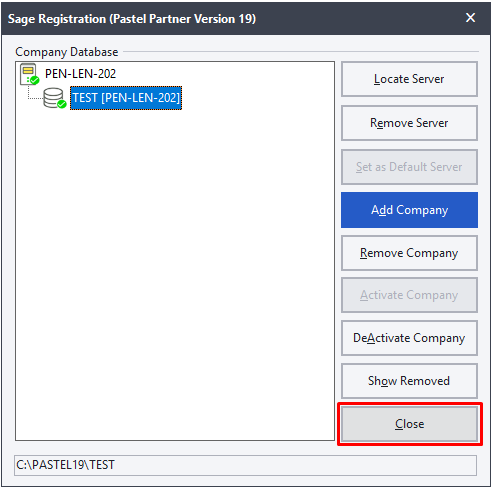Screen dimensions: 493x487
Task: Select the PEN-LEN-202 server node
Action: pos(80,74)
